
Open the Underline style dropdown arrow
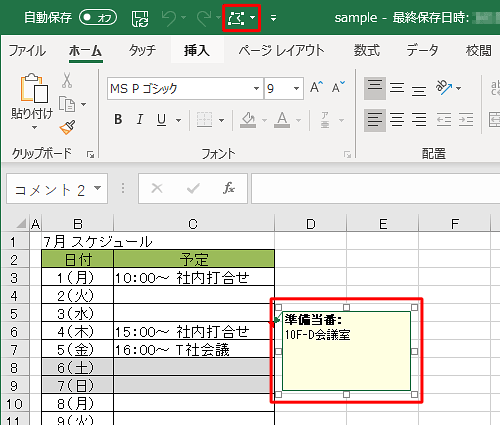[x=178, y=120]
